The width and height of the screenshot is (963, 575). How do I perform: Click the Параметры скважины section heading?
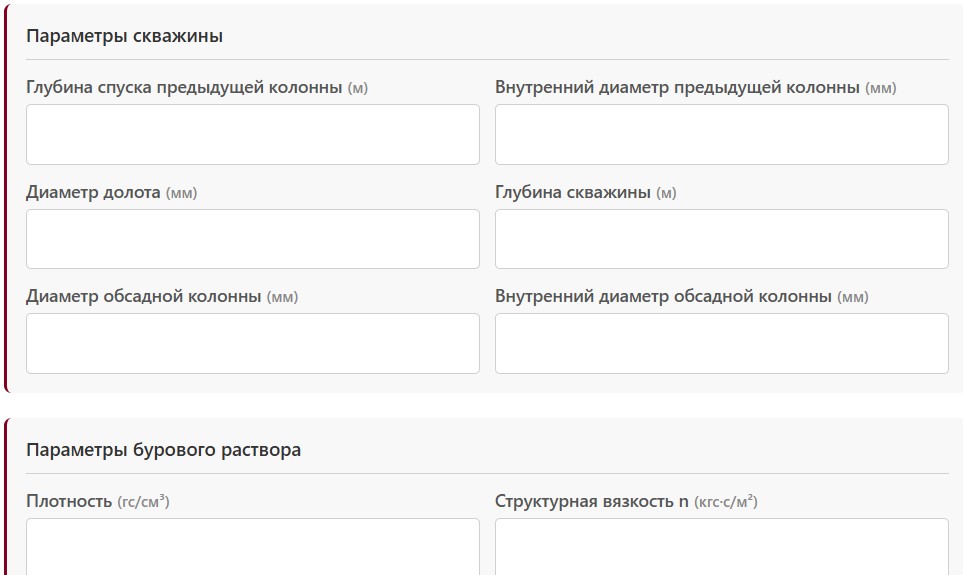pyautogui.click(x=124, y=36)
